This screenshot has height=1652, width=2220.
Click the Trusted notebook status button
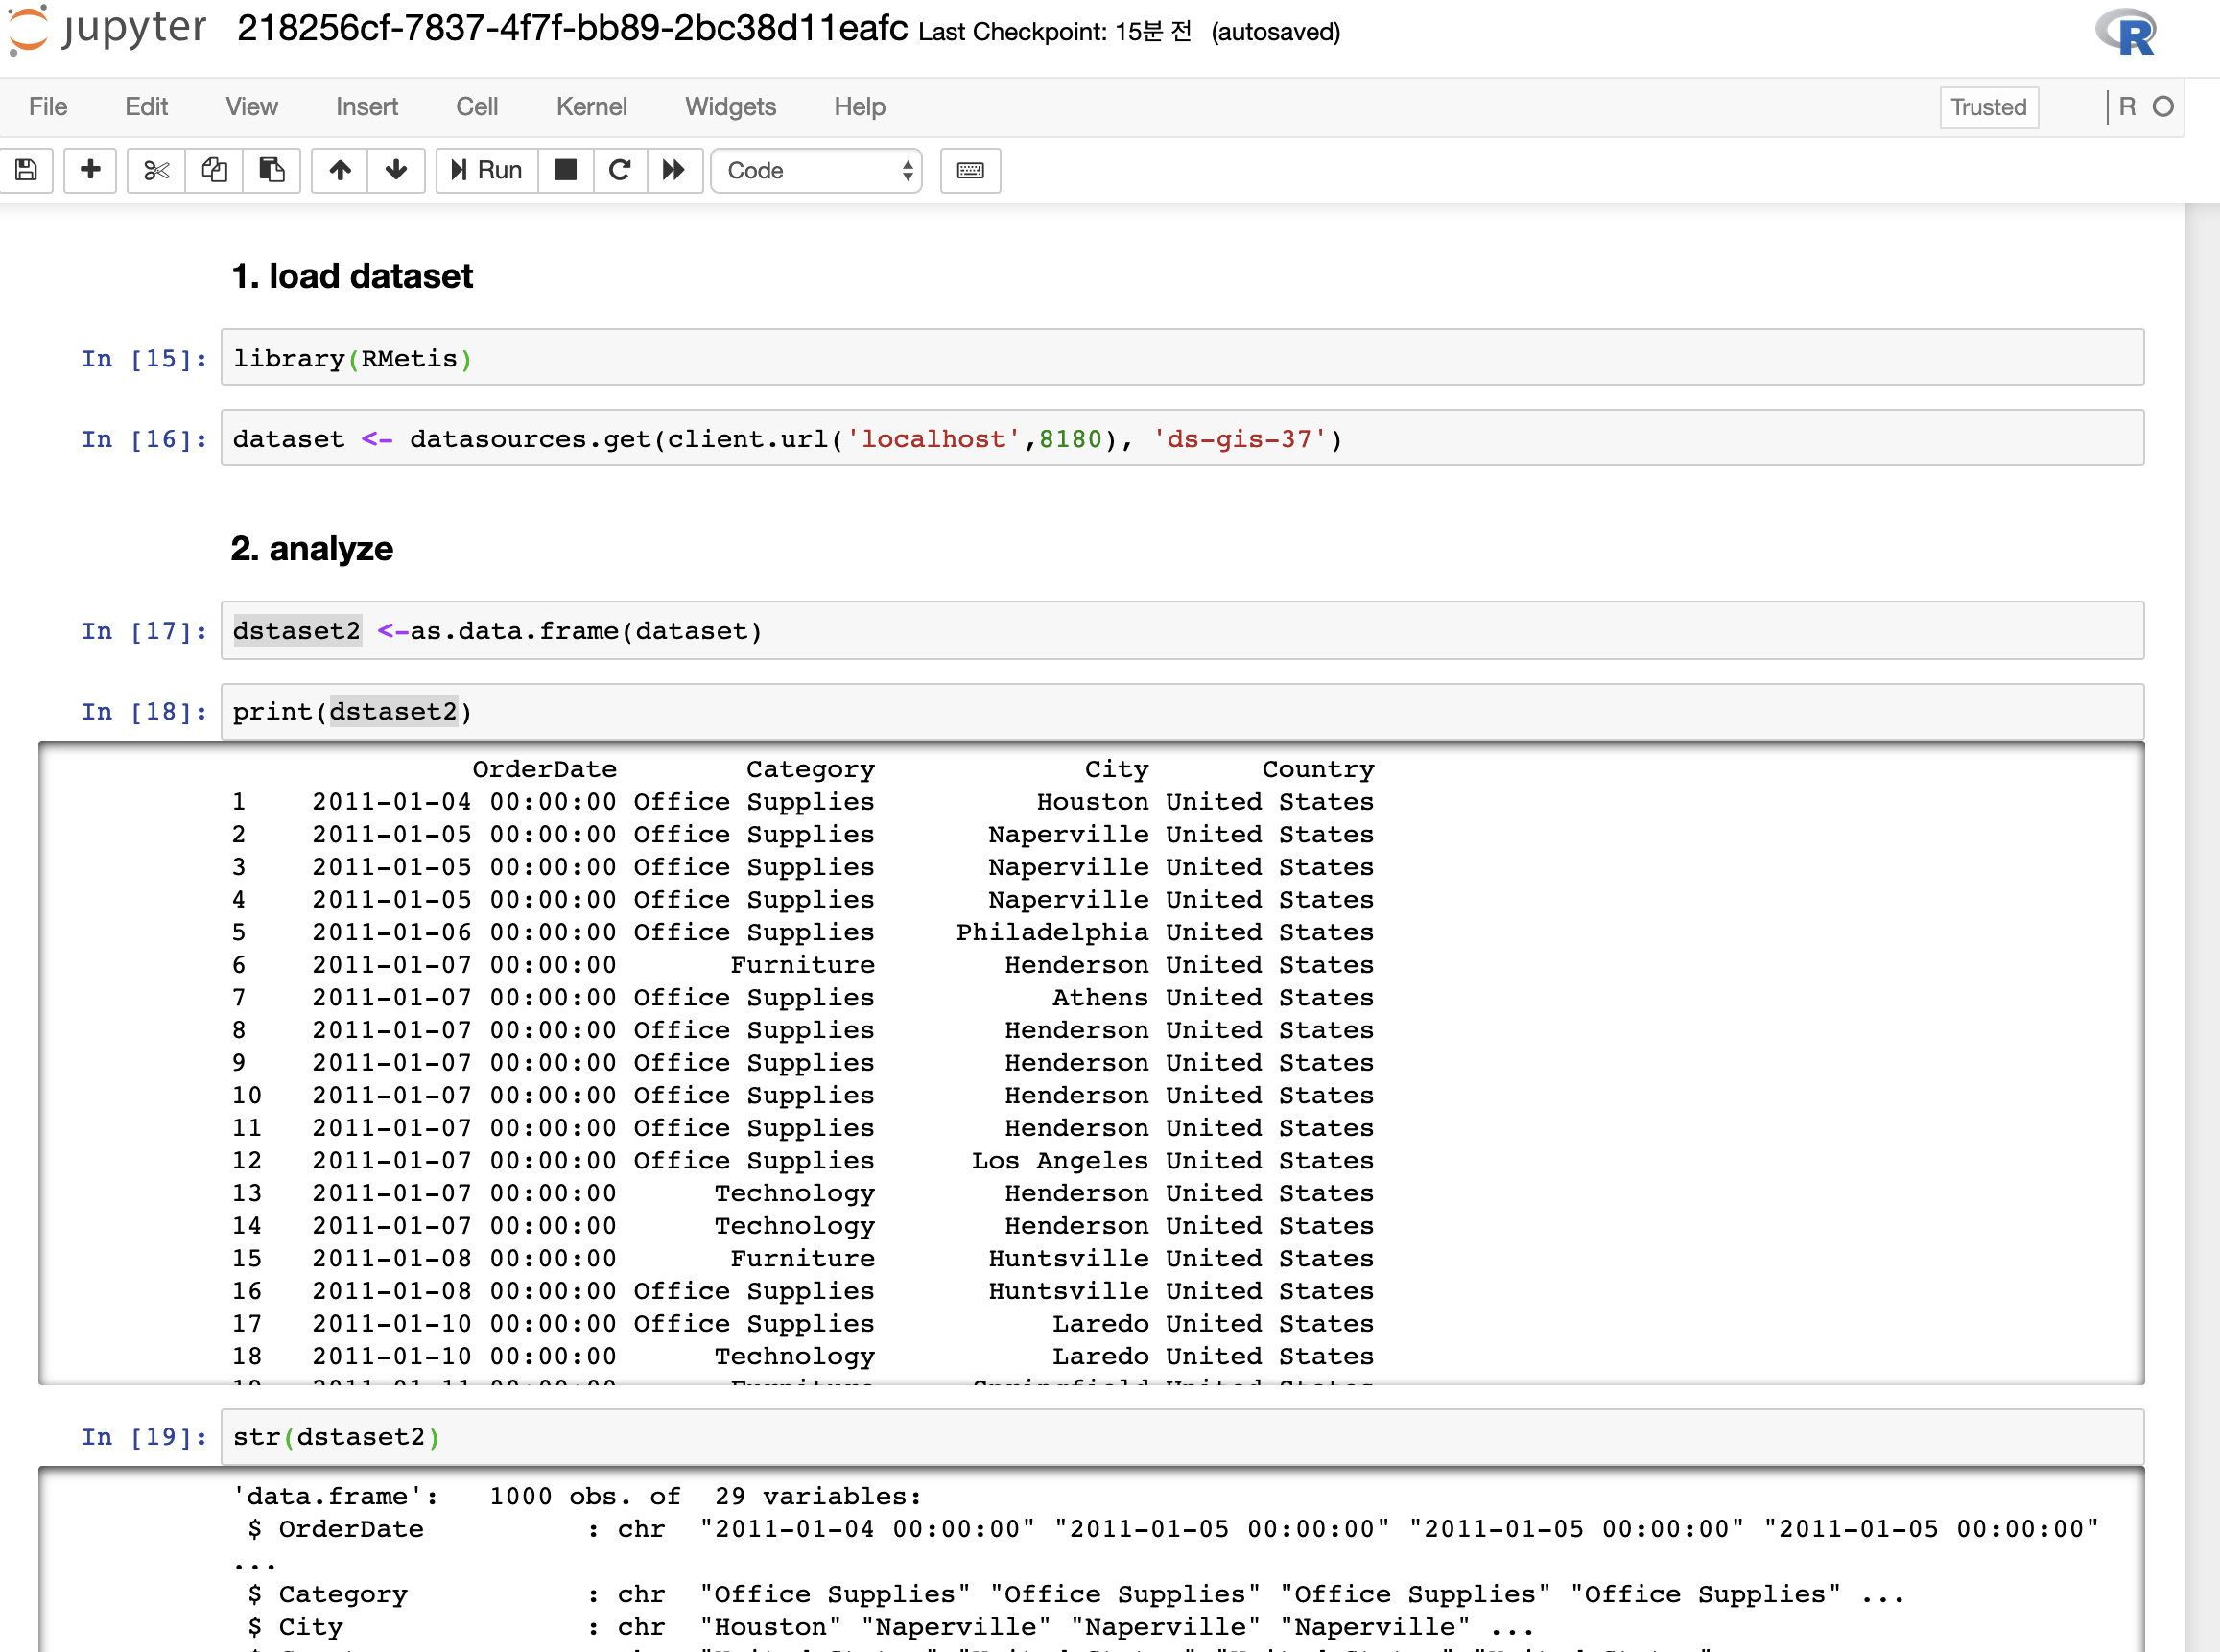pyautogui.click(x=1988, y=107)
